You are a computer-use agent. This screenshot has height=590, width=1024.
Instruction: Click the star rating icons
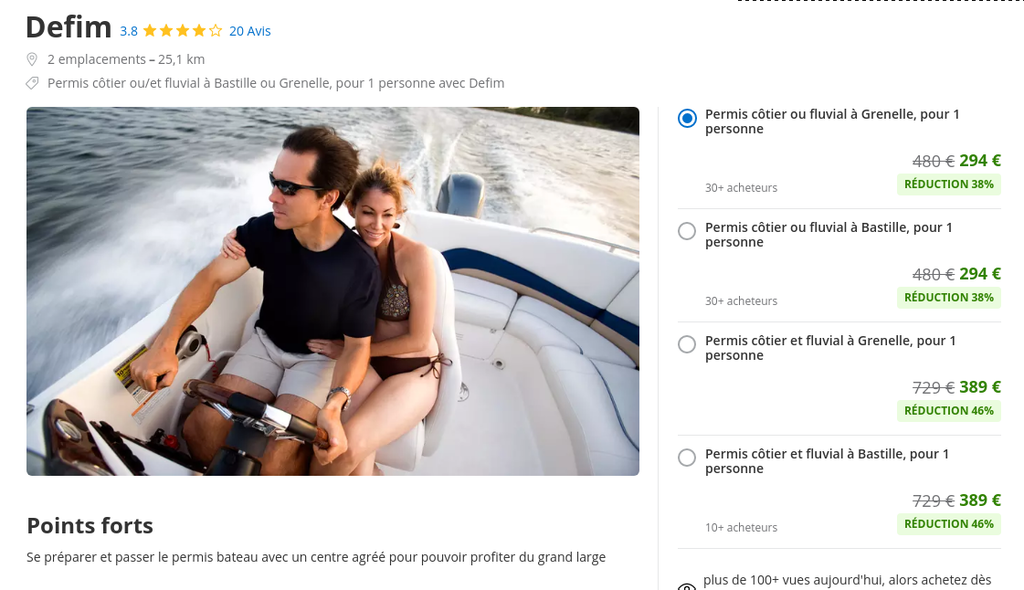click(183, 31)
